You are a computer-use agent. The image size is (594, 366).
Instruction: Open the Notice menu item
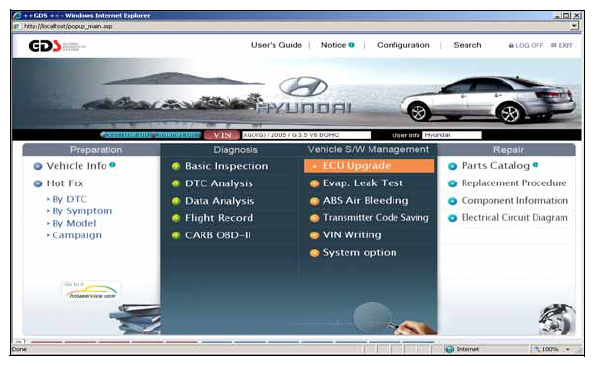333,45
